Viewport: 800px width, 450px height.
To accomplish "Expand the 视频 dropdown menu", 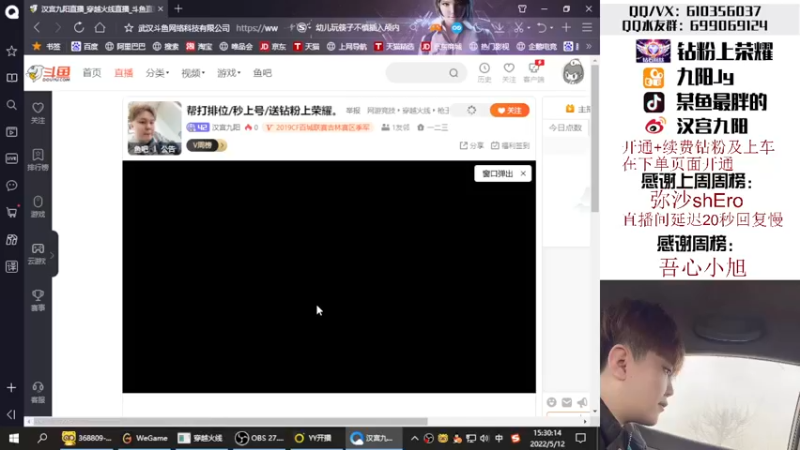I will pos(193,73).
